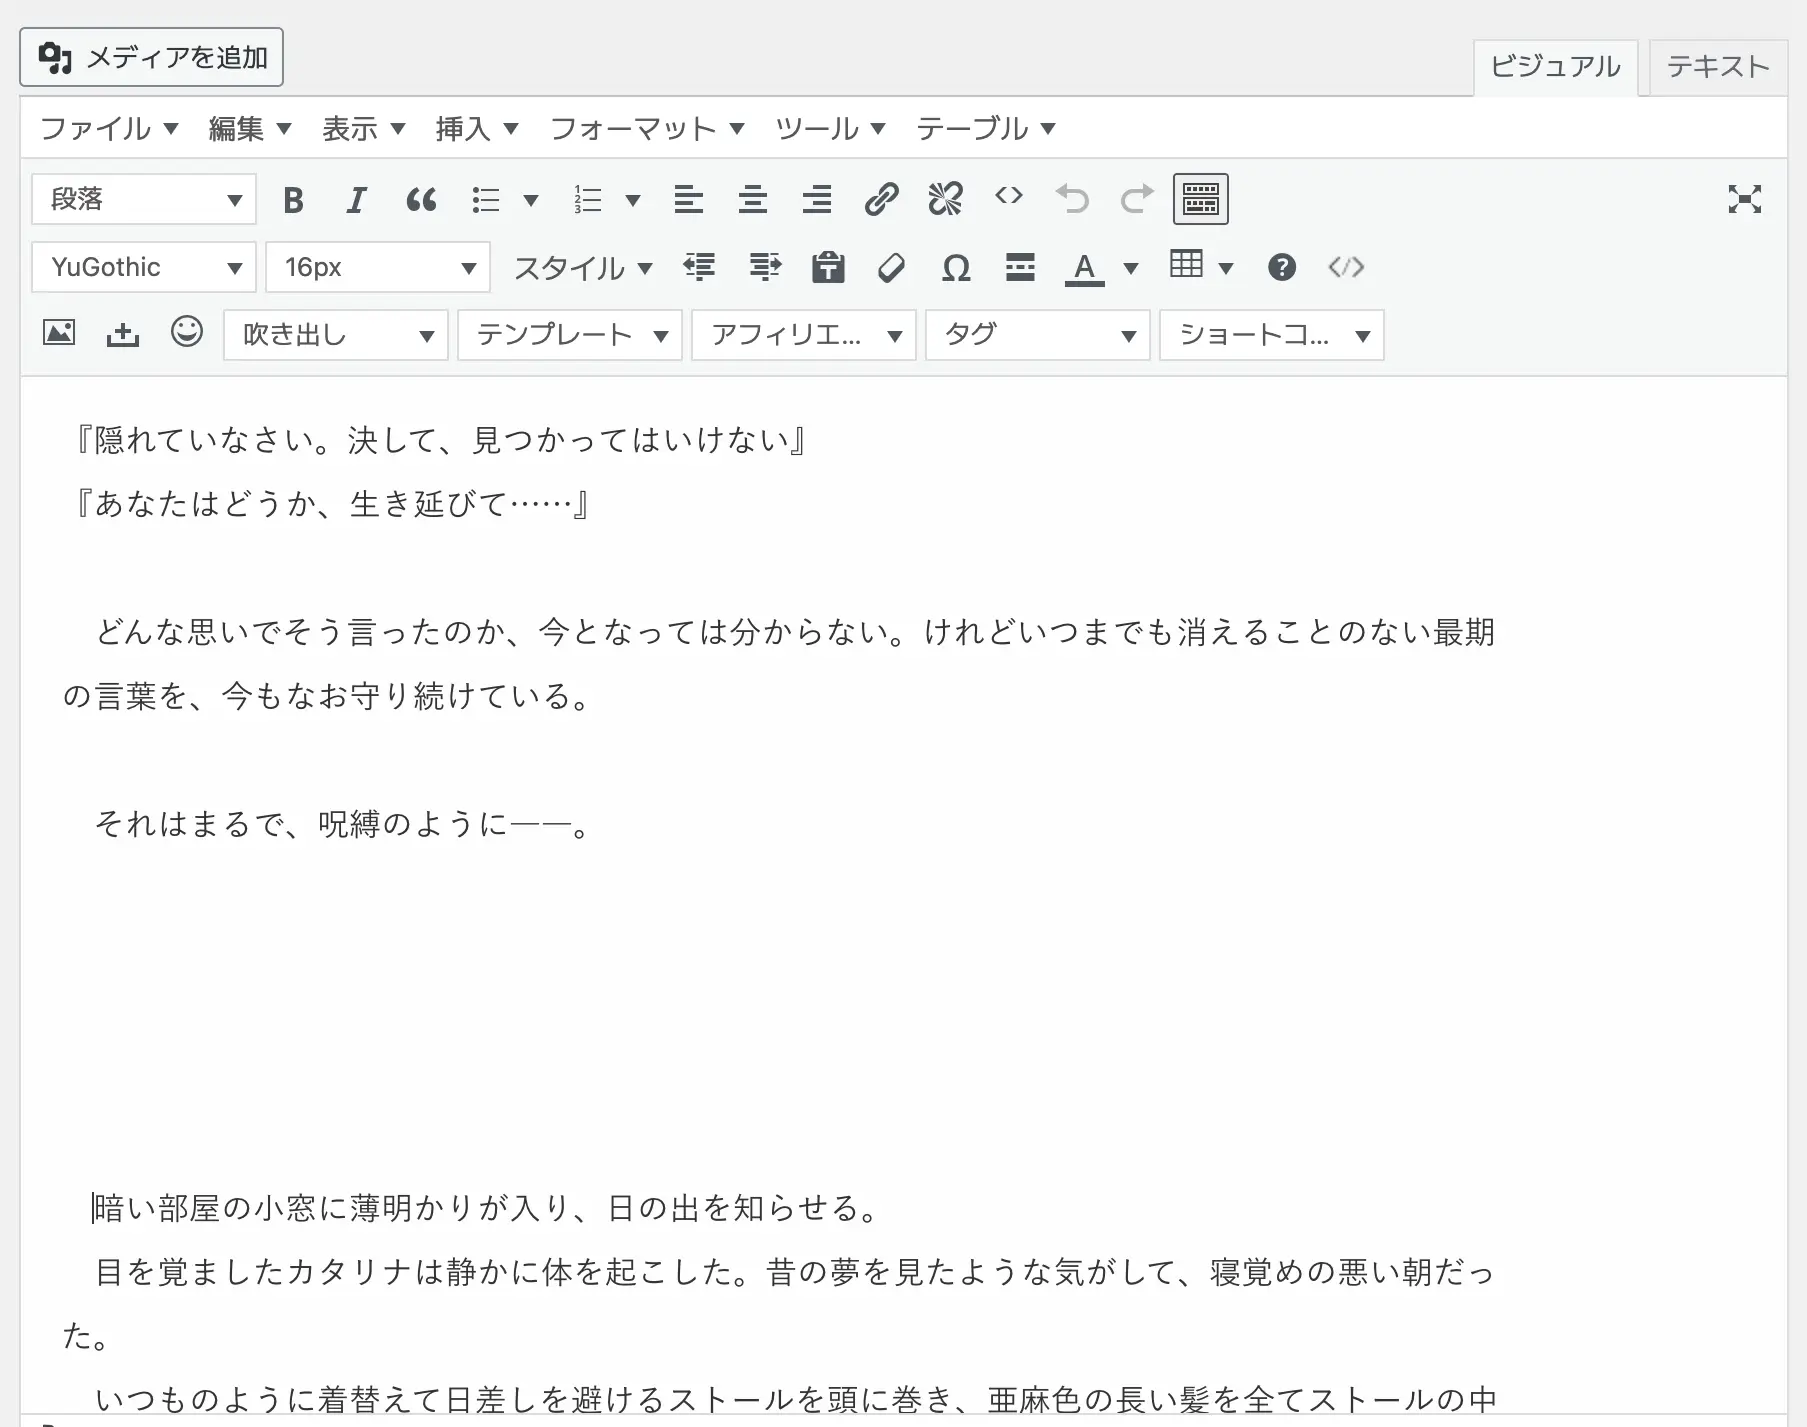Toggle bulleted list

point(486,200)
